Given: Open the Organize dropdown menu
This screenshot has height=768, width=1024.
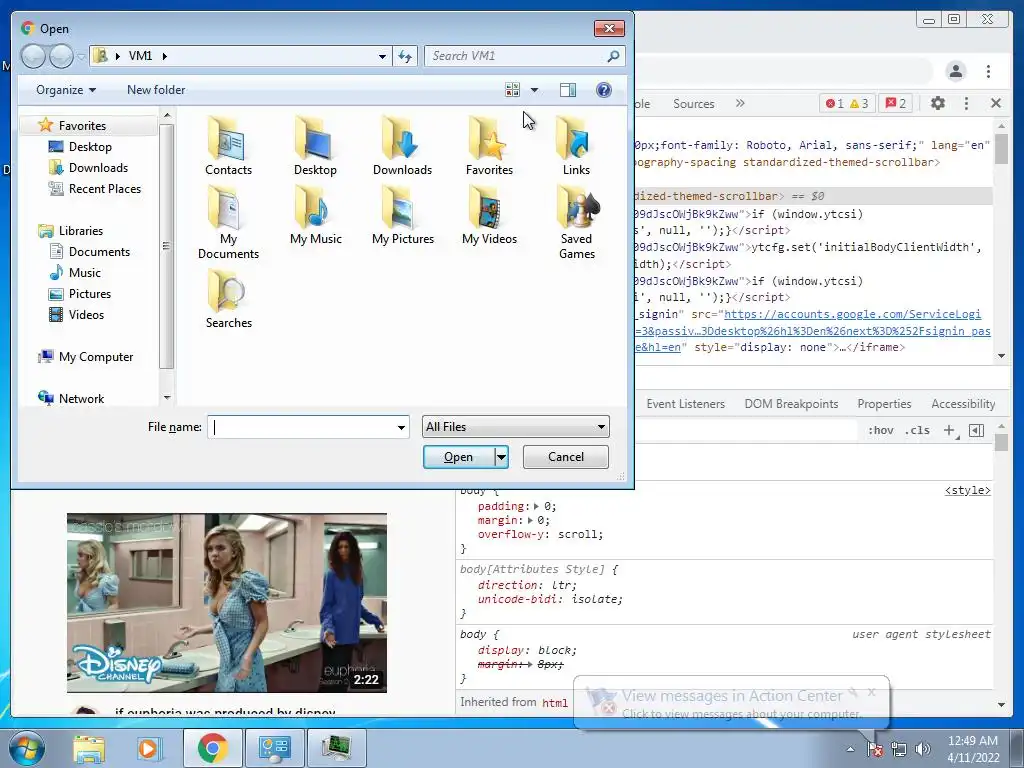Looking at the screenshot, I should click(66, 90).
